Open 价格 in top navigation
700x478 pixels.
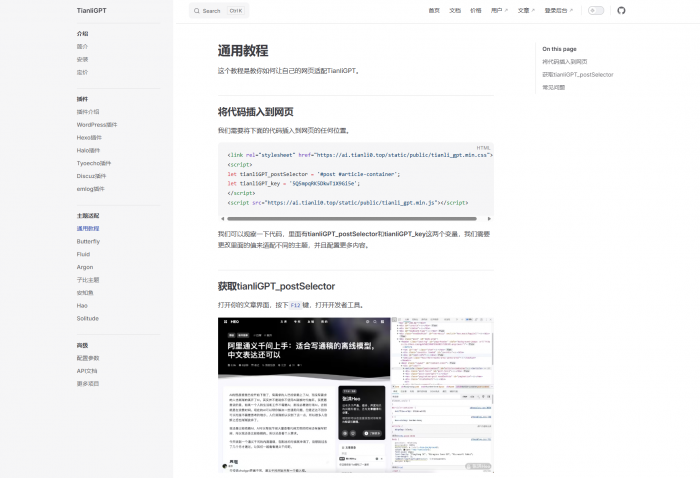(x=475, y=10)
